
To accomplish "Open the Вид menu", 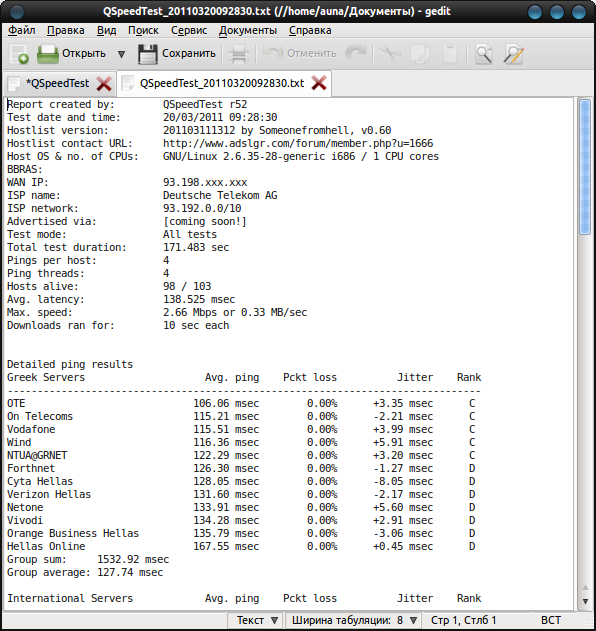I will (106, 30).
